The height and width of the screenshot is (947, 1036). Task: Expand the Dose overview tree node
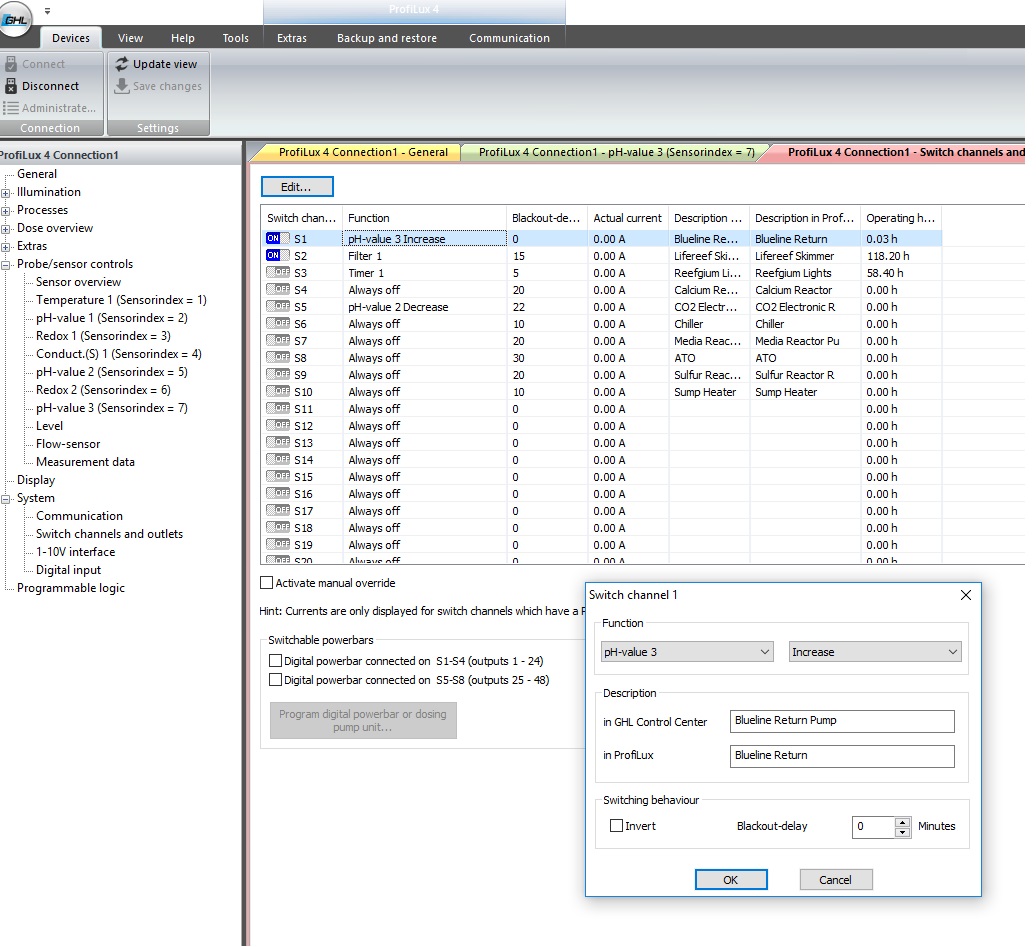click(6, 229)
